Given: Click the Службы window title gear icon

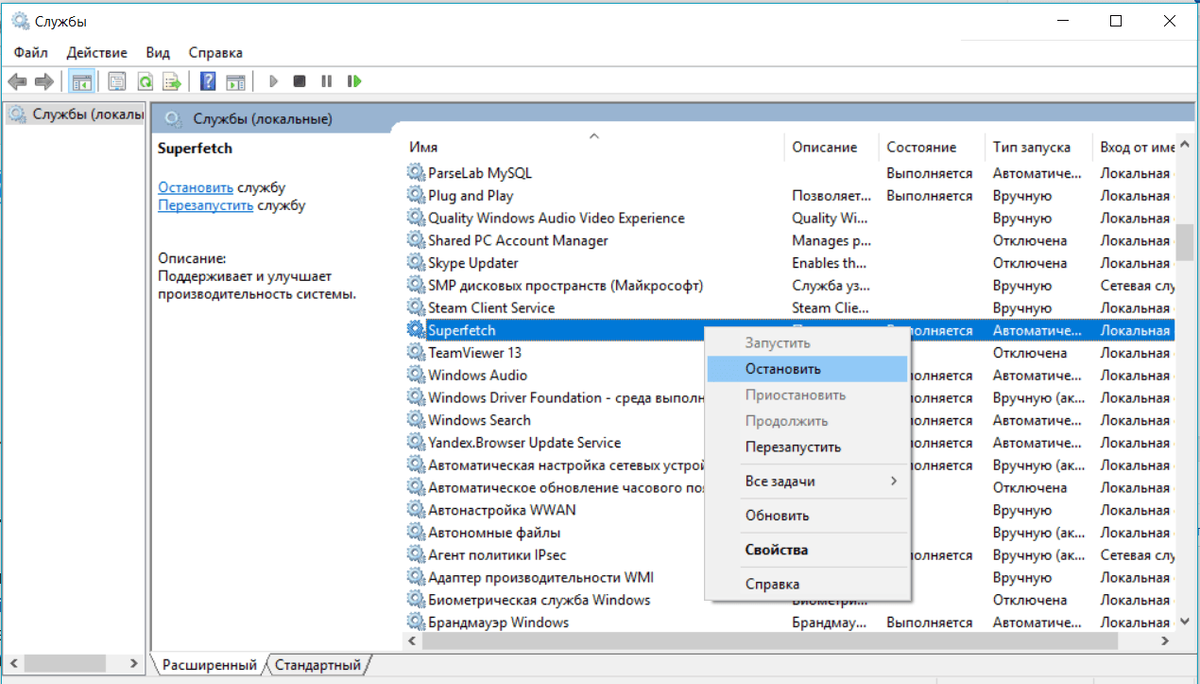Looking at the screenshot, I should 19,20.
